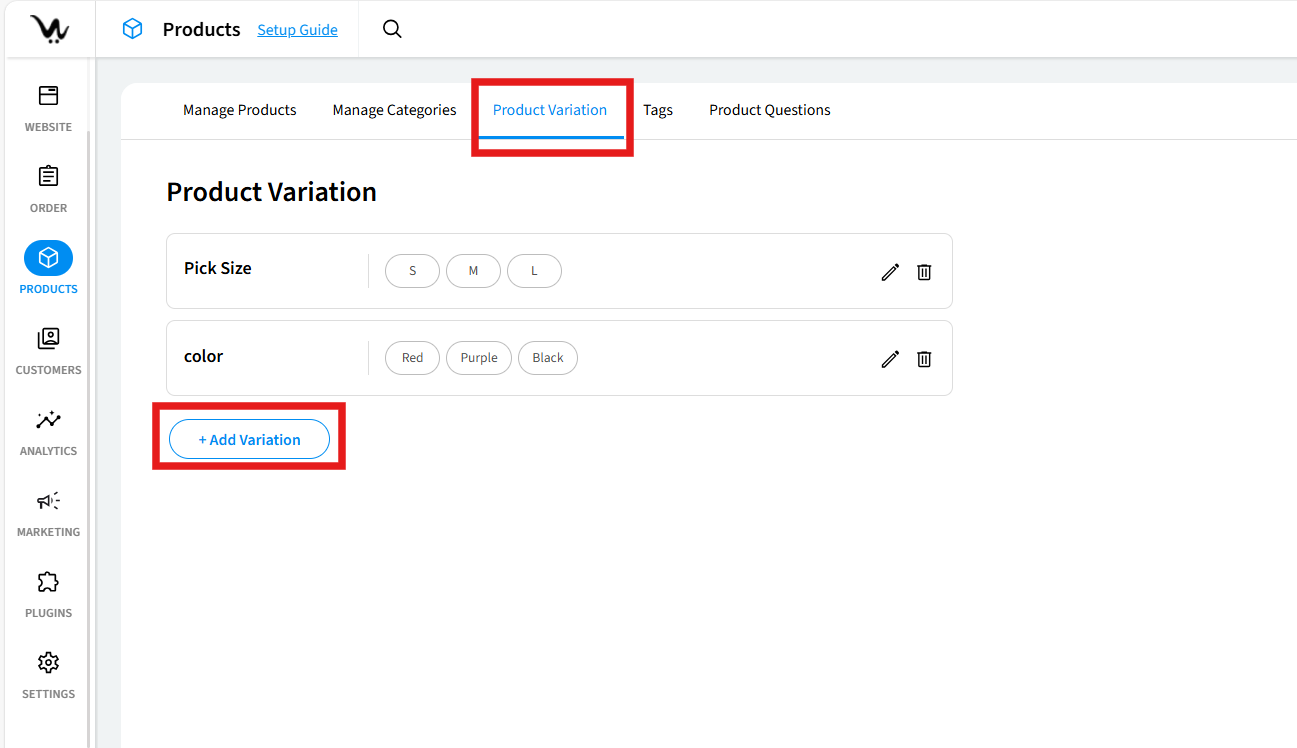Open Settings gear in sidebar

48,675
